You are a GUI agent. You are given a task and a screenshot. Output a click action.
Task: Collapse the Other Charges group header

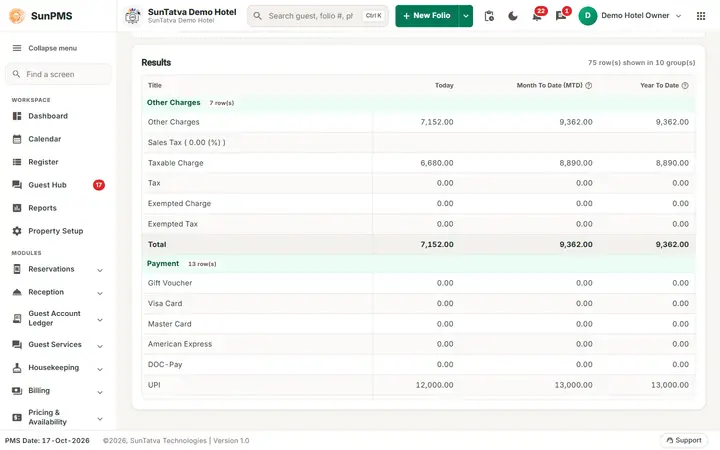[x=418, y=102]
